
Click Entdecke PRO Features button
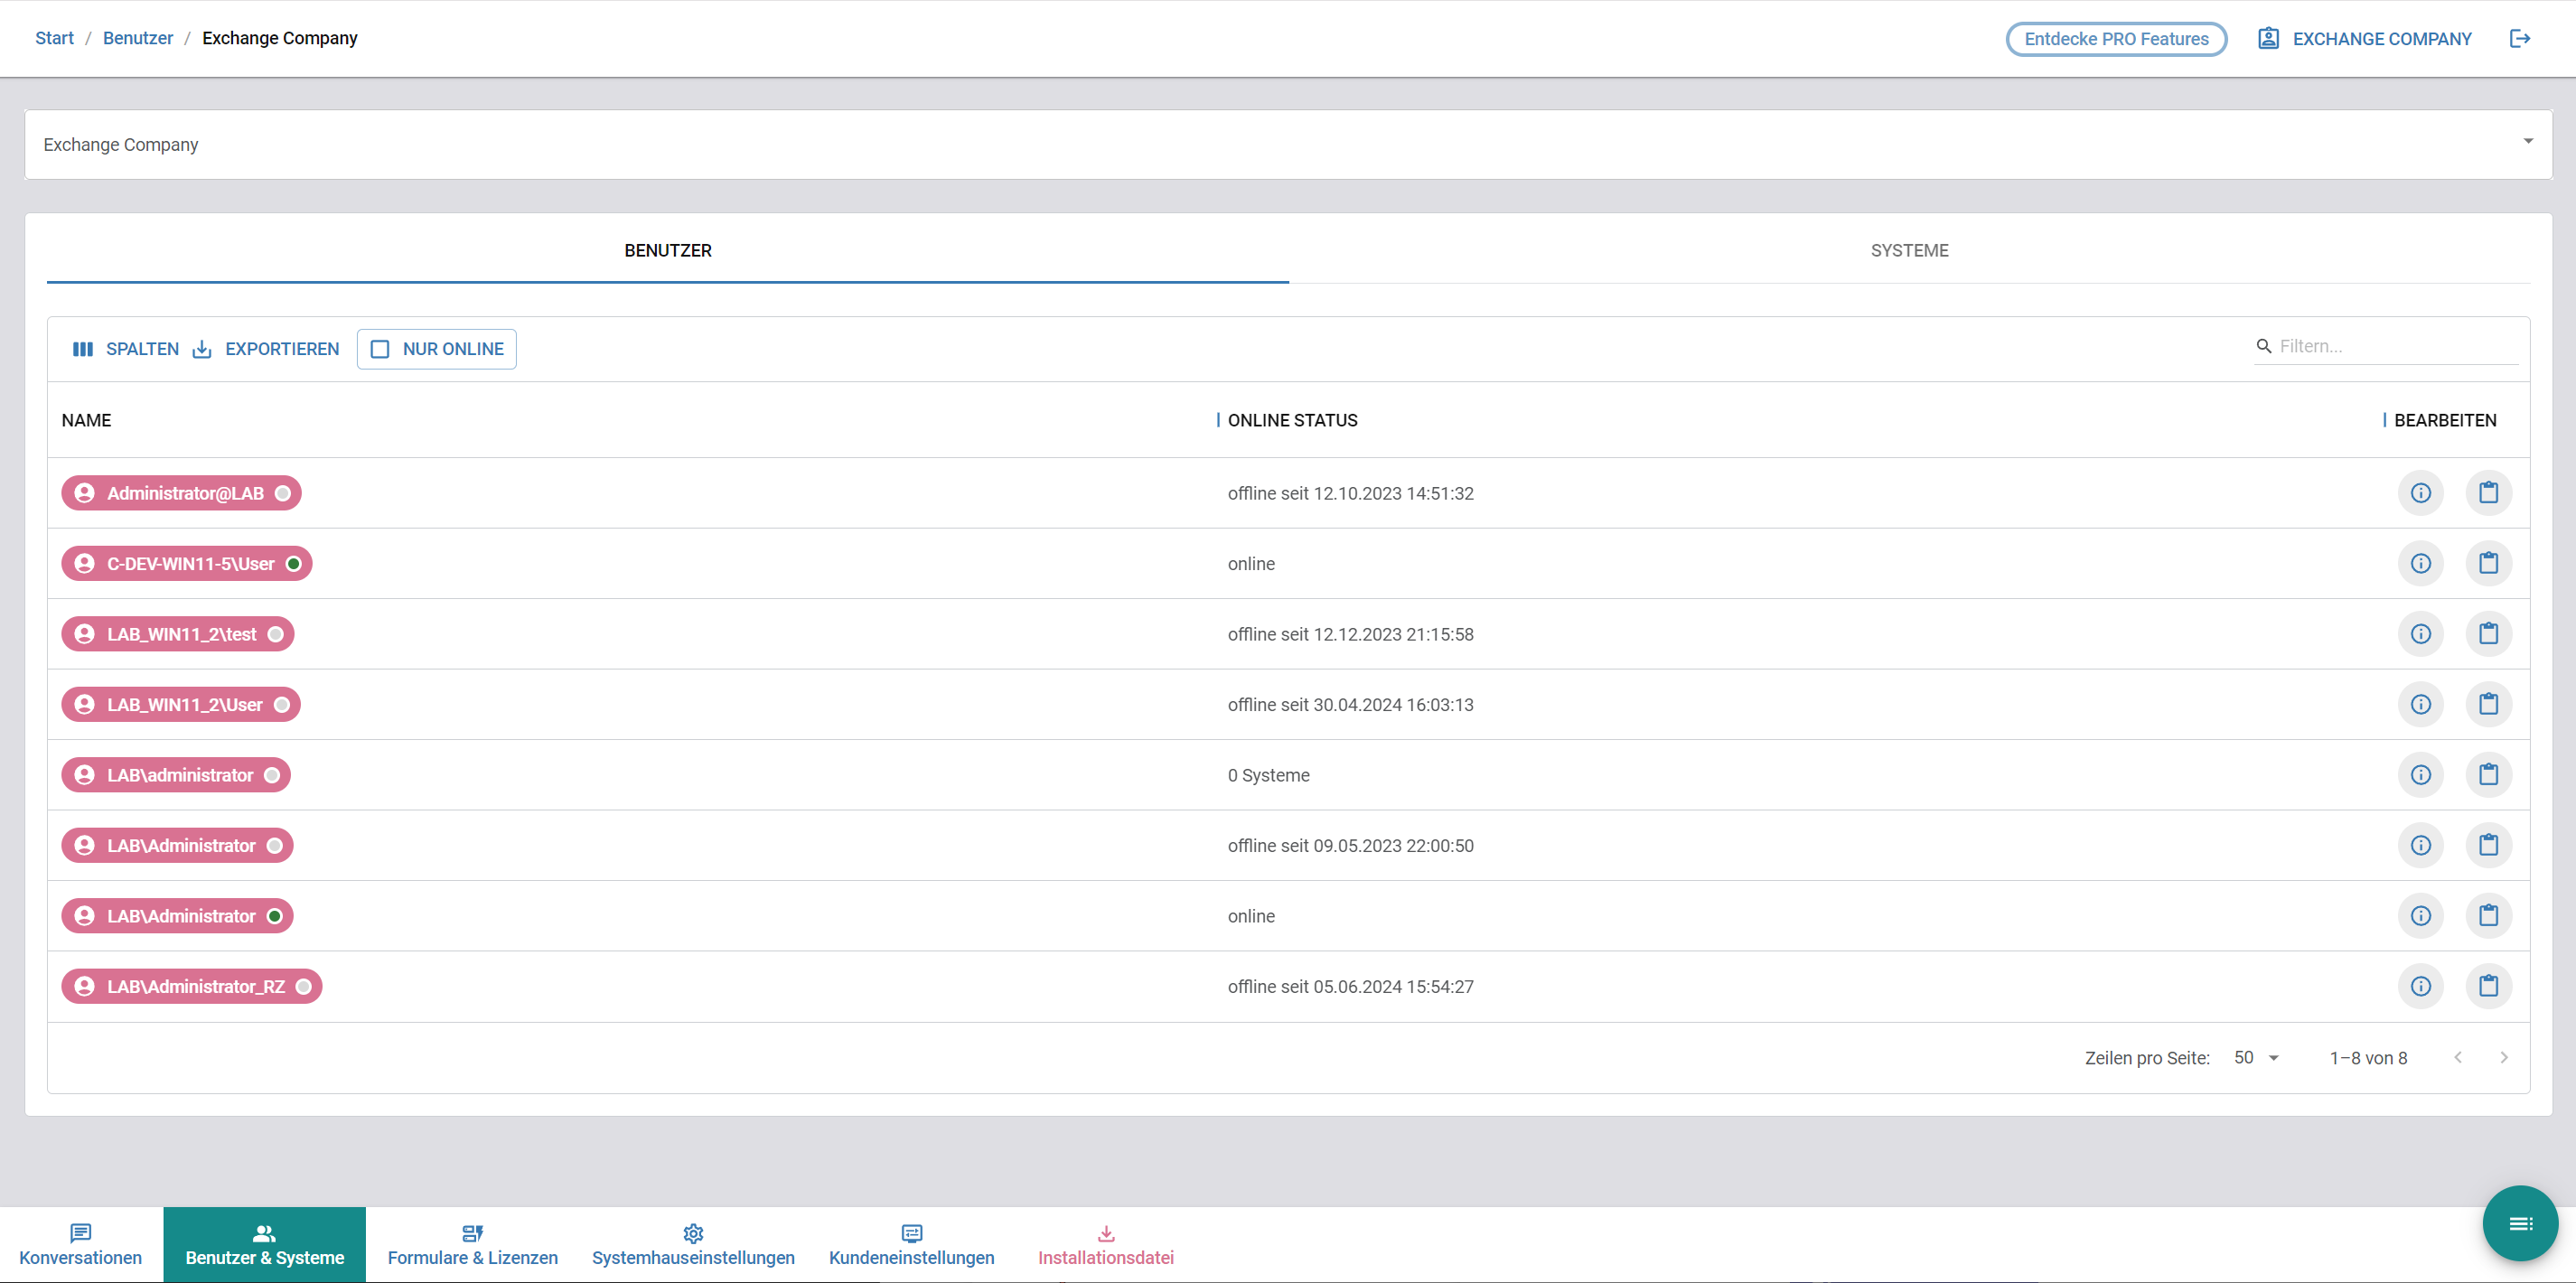click(2115, 38)
